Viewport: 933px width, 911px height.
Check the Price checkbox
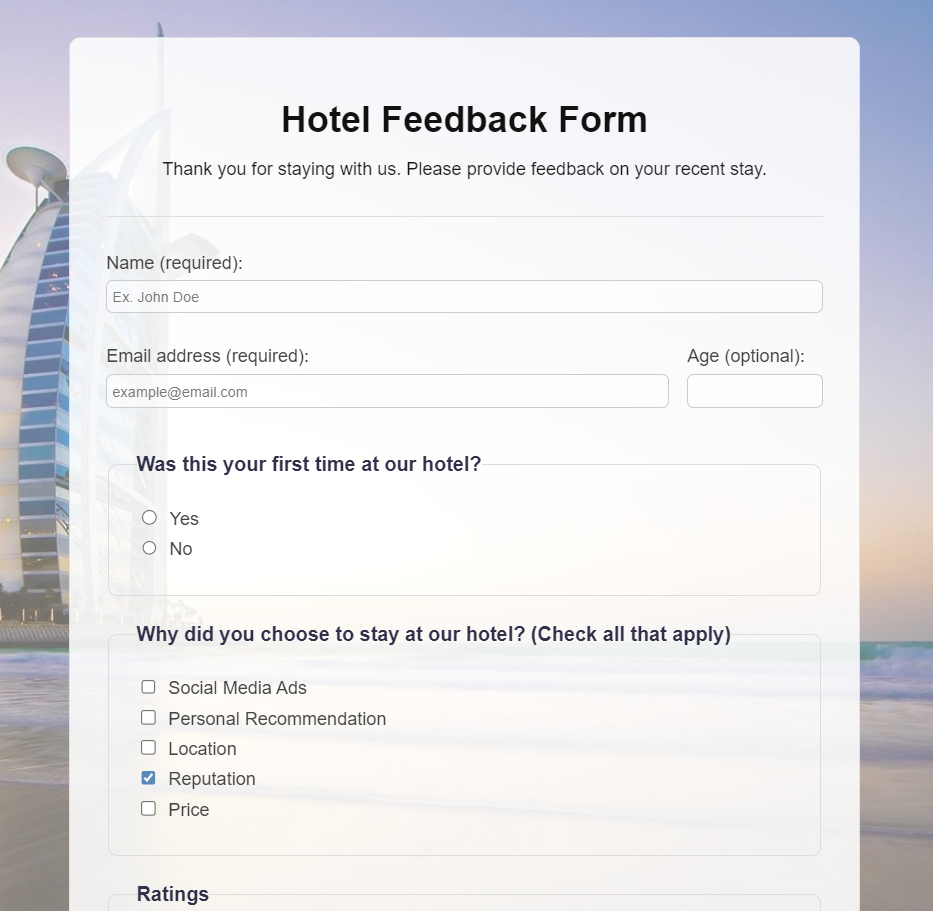pos(148,809)
